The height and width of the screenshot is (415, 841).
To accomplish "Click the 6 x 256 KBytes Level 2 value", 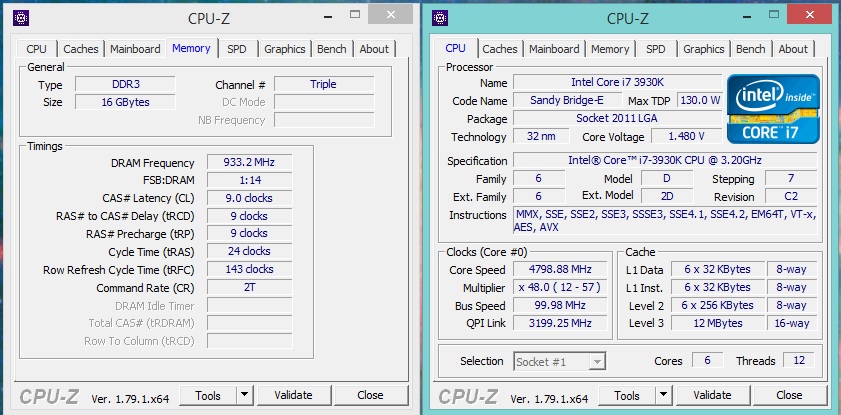I will coord(718,305).
